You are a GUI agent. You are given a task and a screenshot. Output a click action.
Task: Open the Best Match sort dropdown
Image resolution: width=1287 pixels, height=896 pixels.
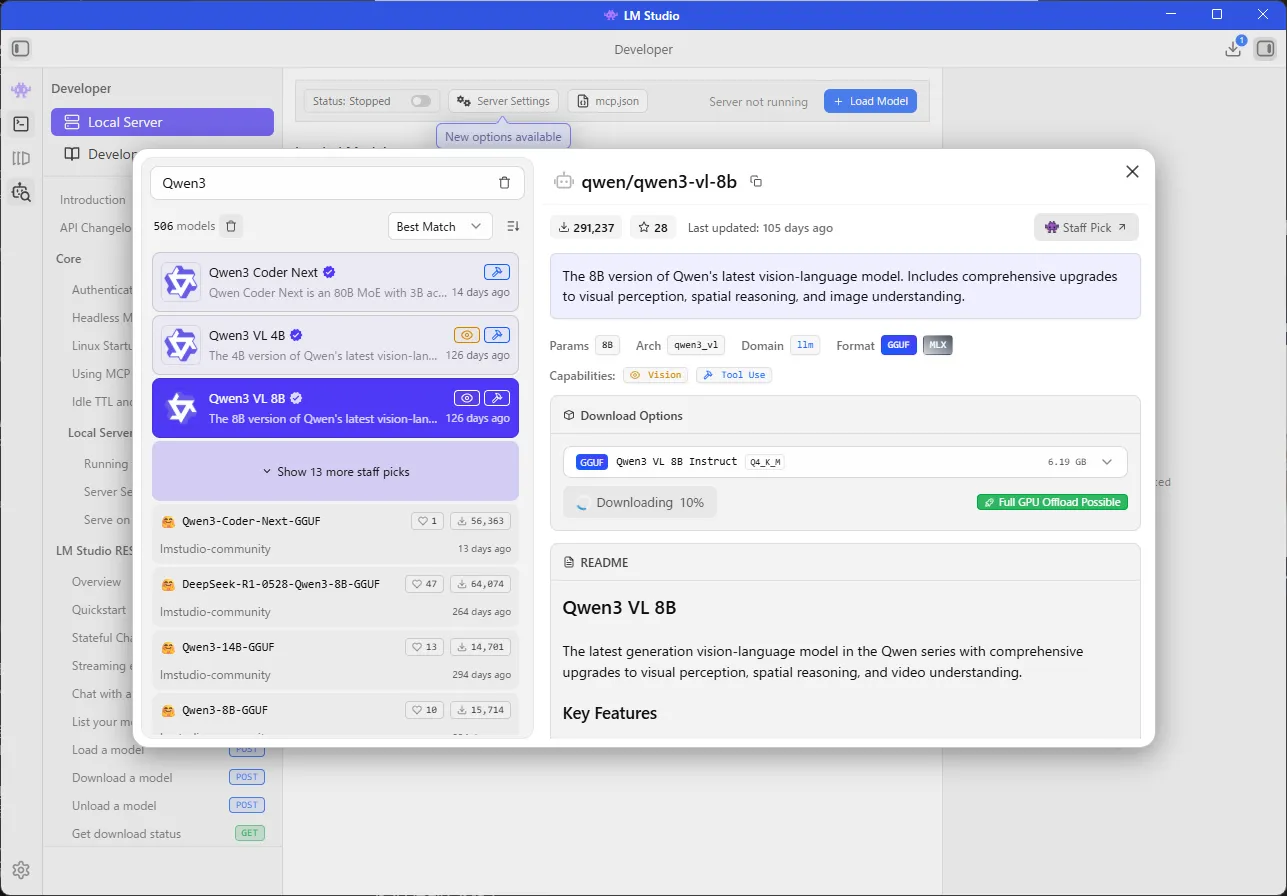point(439,227)
